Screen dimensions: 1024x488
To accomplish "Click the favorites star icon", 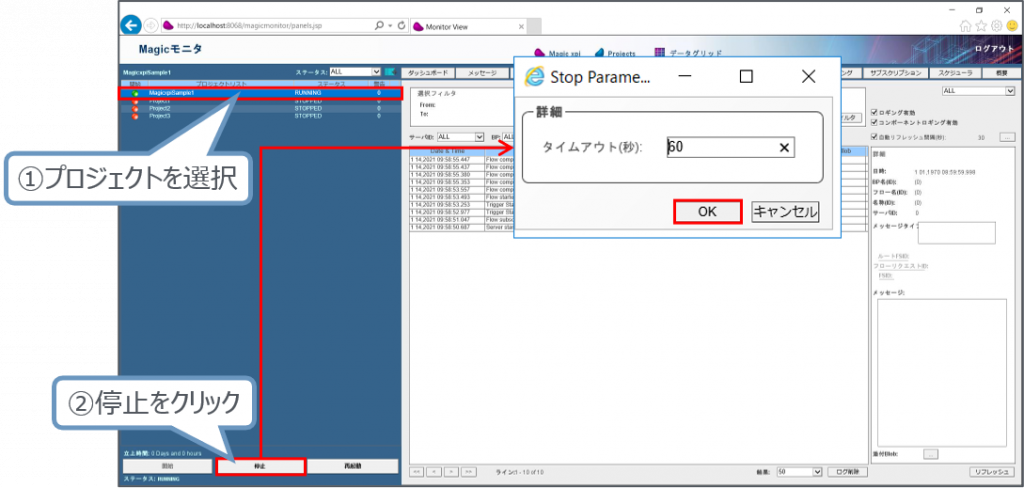I will [980, 25].
